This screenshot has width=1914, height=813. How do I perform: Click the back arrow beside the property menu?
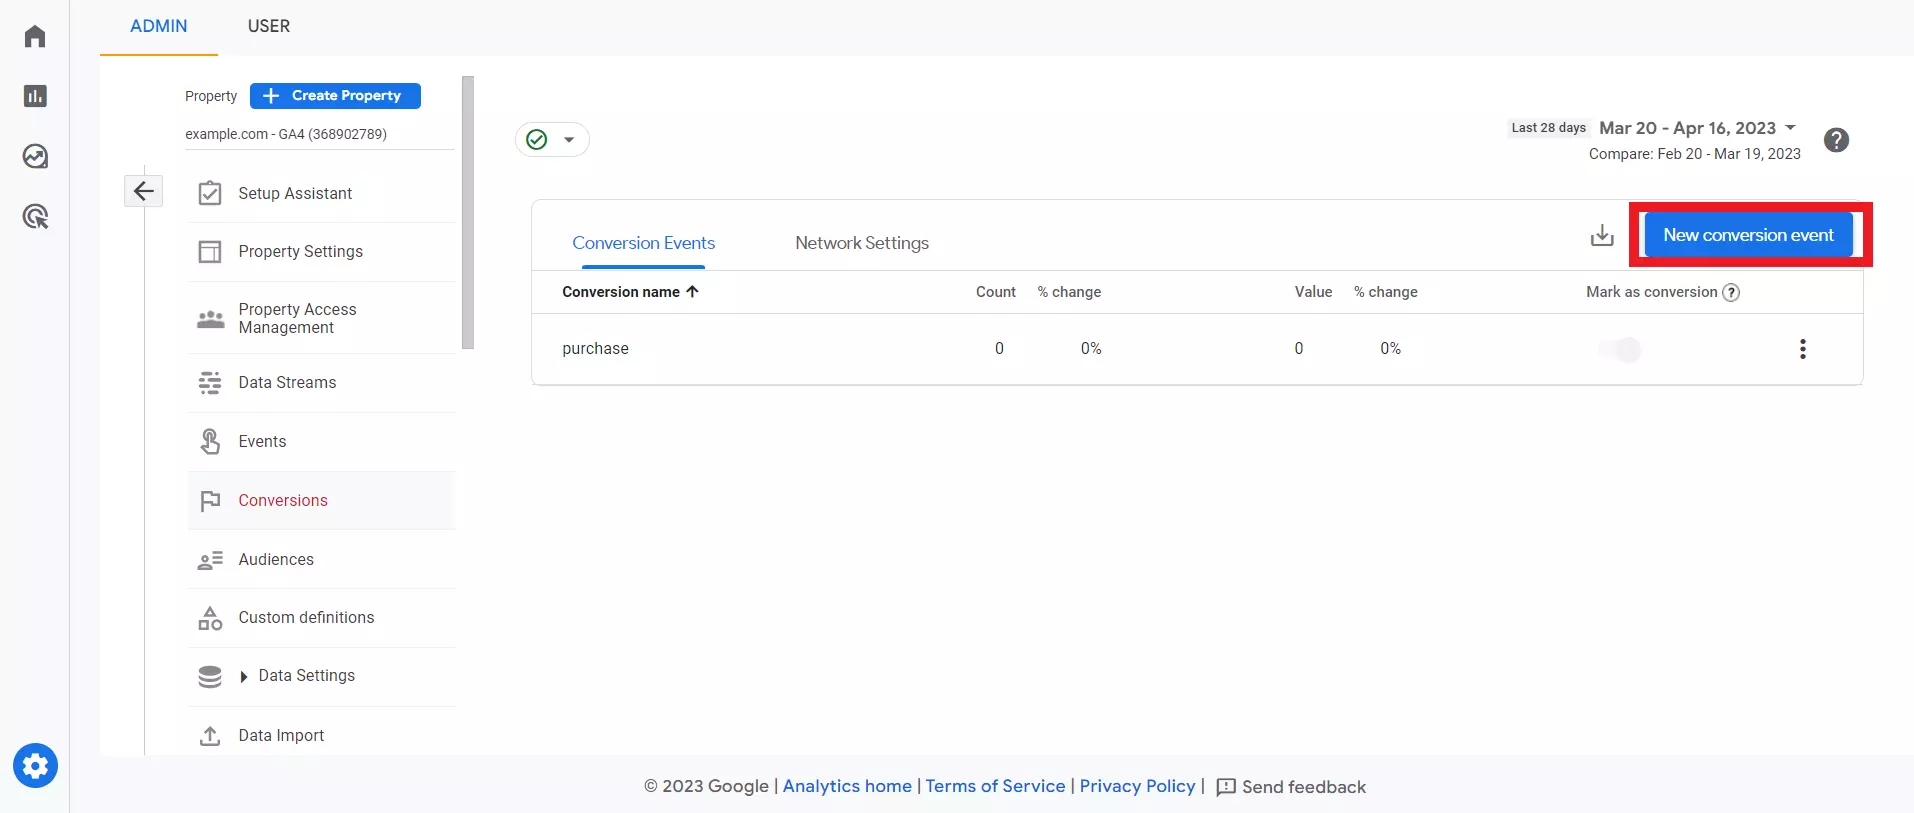click(x=144, y=190)
